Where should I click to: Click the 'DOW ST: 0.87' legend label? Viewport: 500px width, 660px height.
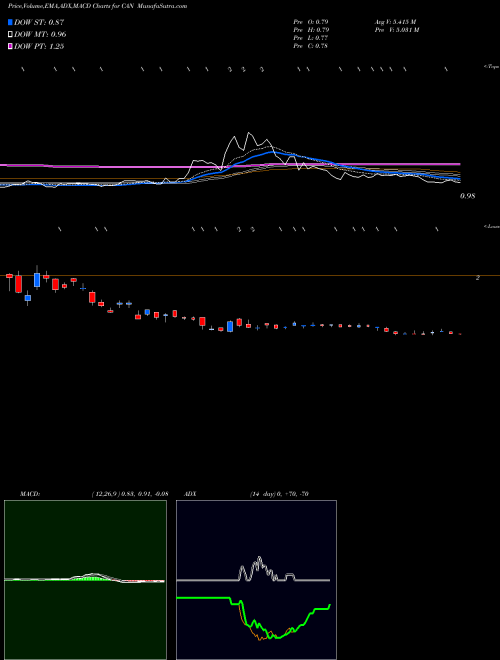click(x=39, y=23)
